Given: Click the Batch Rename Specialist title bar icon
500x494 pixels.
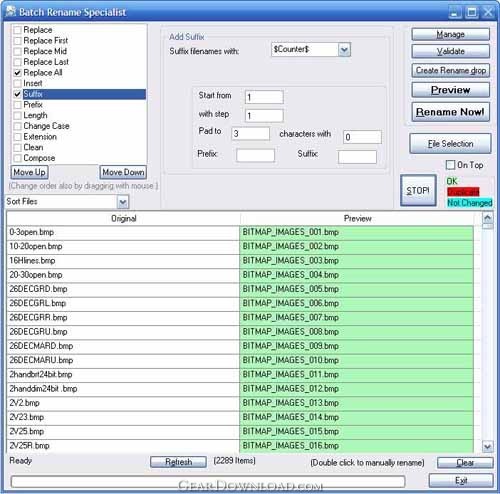Looking at the screenshot, I should (11, 11).
